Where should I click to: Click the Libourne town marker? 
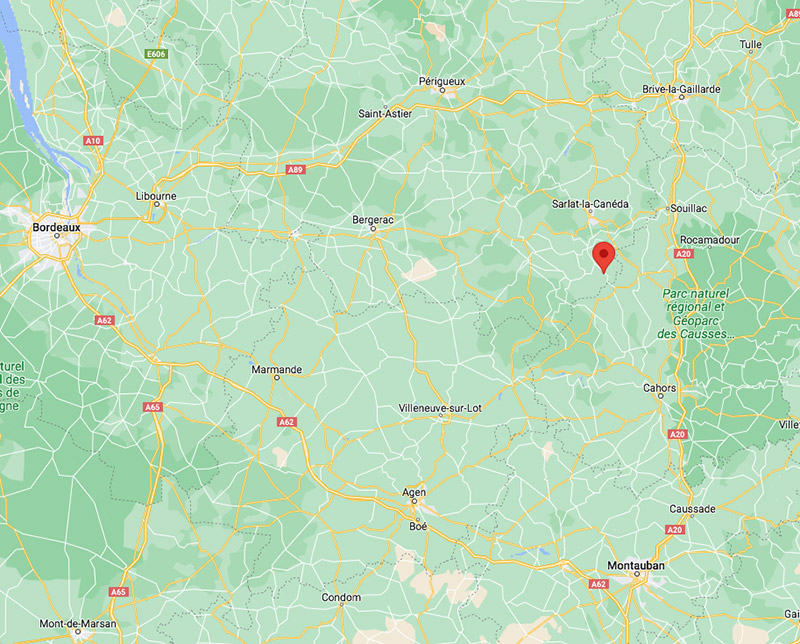coord(157,204)
